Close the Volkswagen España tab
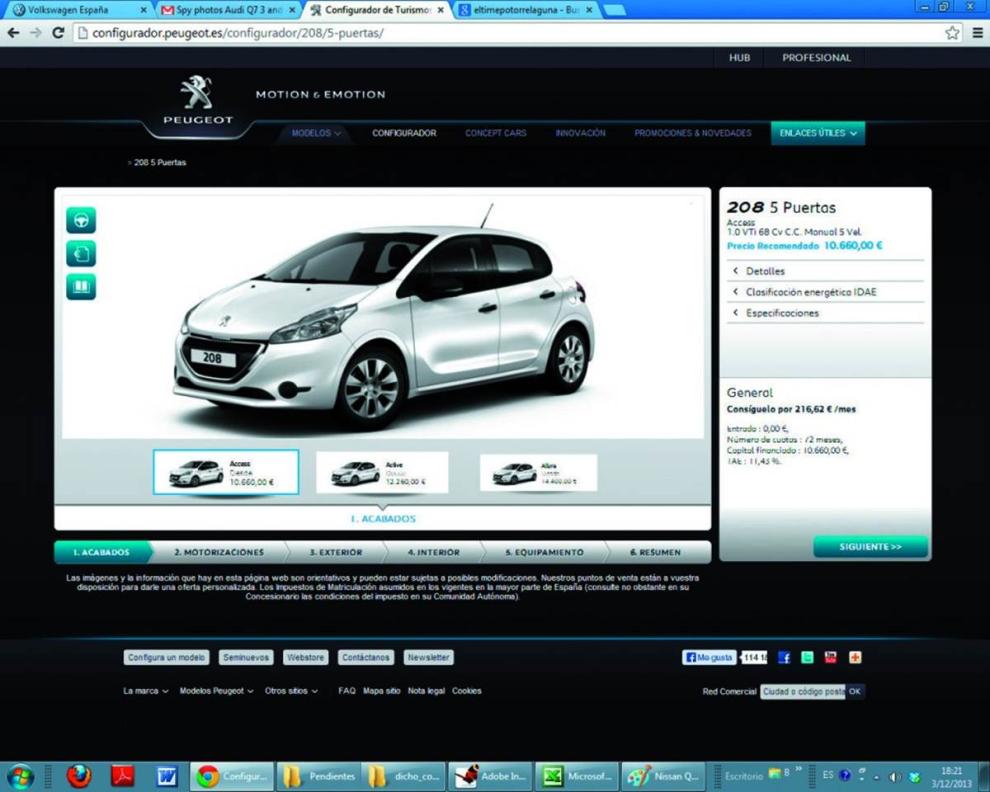The width and height of the screenshot is (990, 792). 143,10
